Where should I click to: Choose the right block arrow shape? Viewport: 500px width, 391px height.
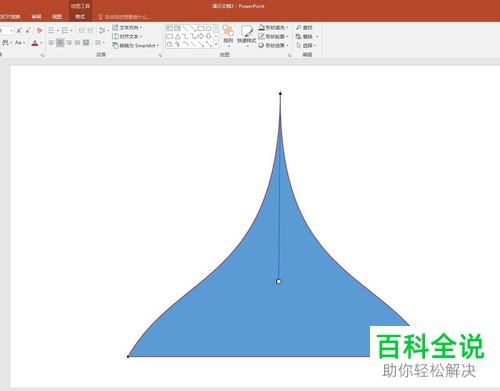[x=201, y=36]
